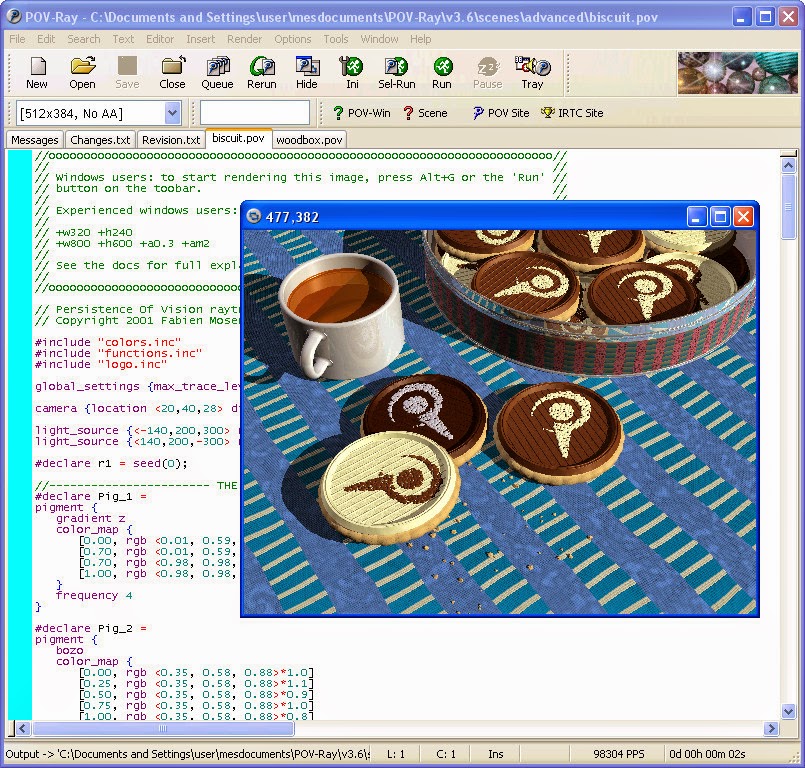Image resolution: width=805 pixels, height=768 pixels.
Task: Click the command line options input field
Action: click(x=255, y=113)
